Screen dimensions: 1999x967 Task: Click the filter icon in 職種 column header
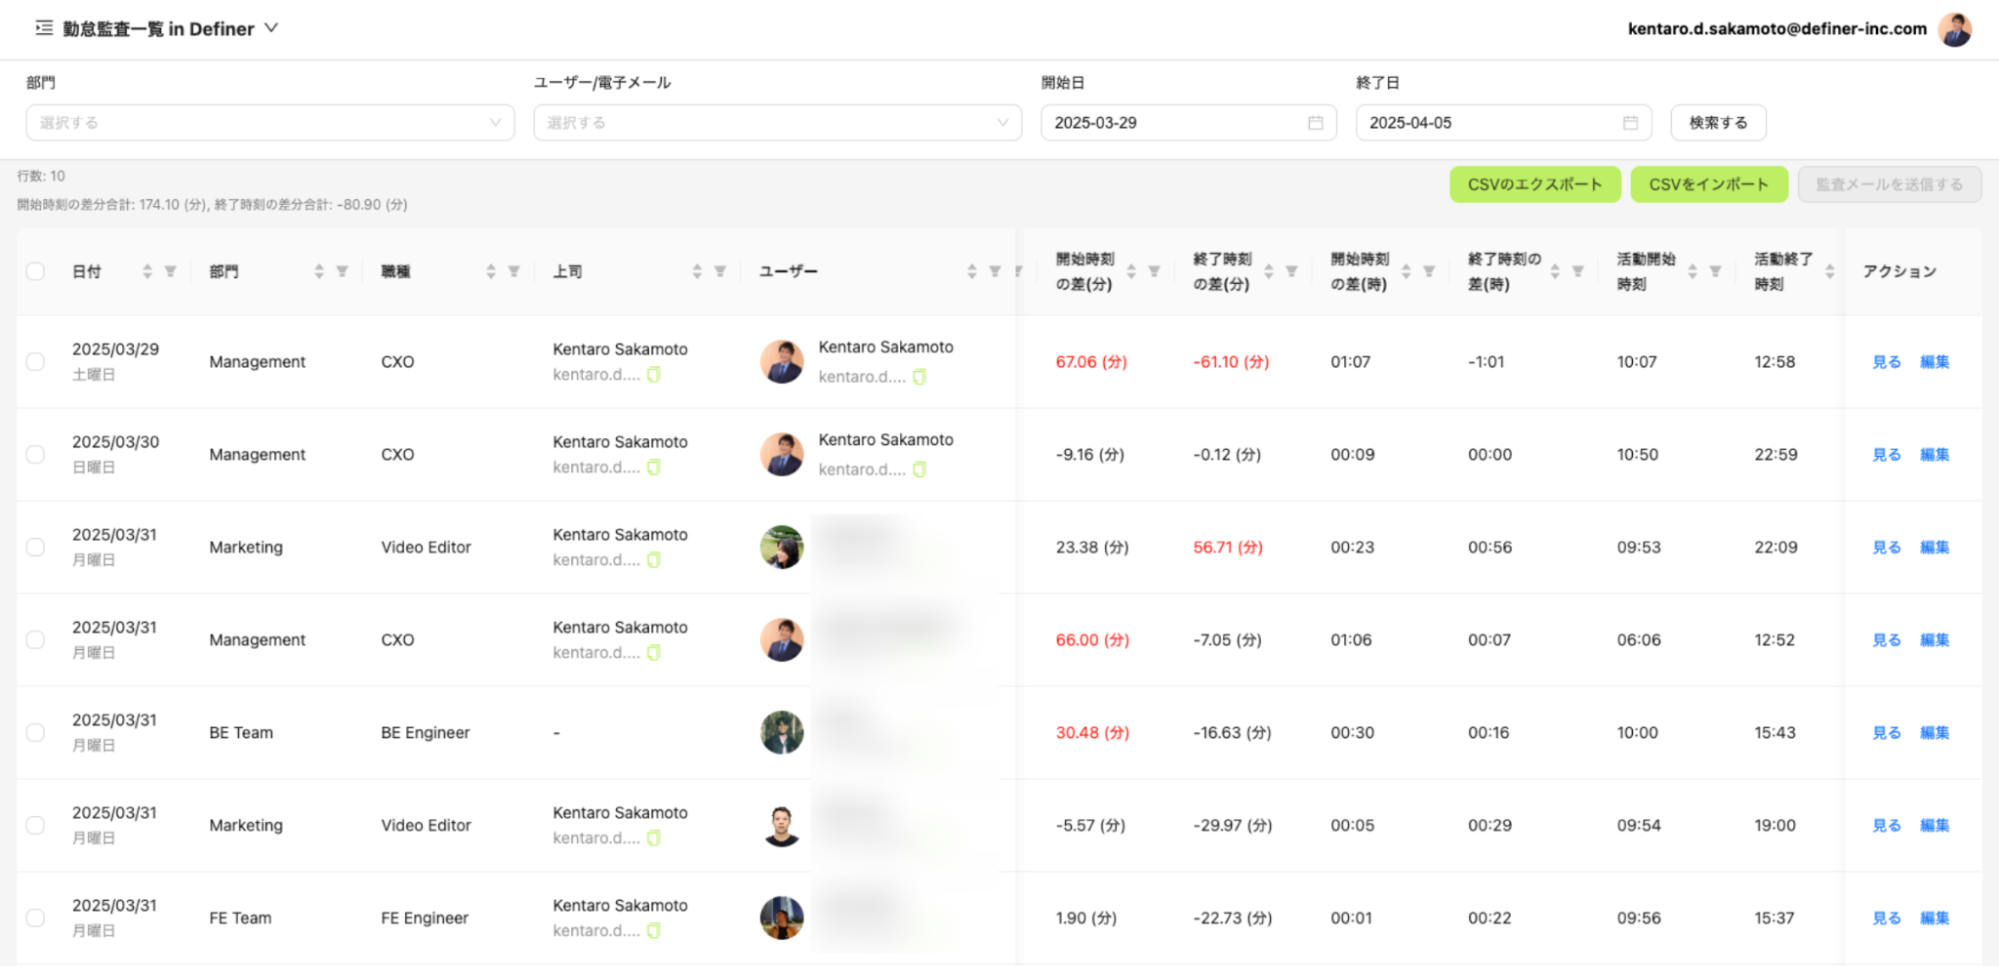tap(514, 271)
